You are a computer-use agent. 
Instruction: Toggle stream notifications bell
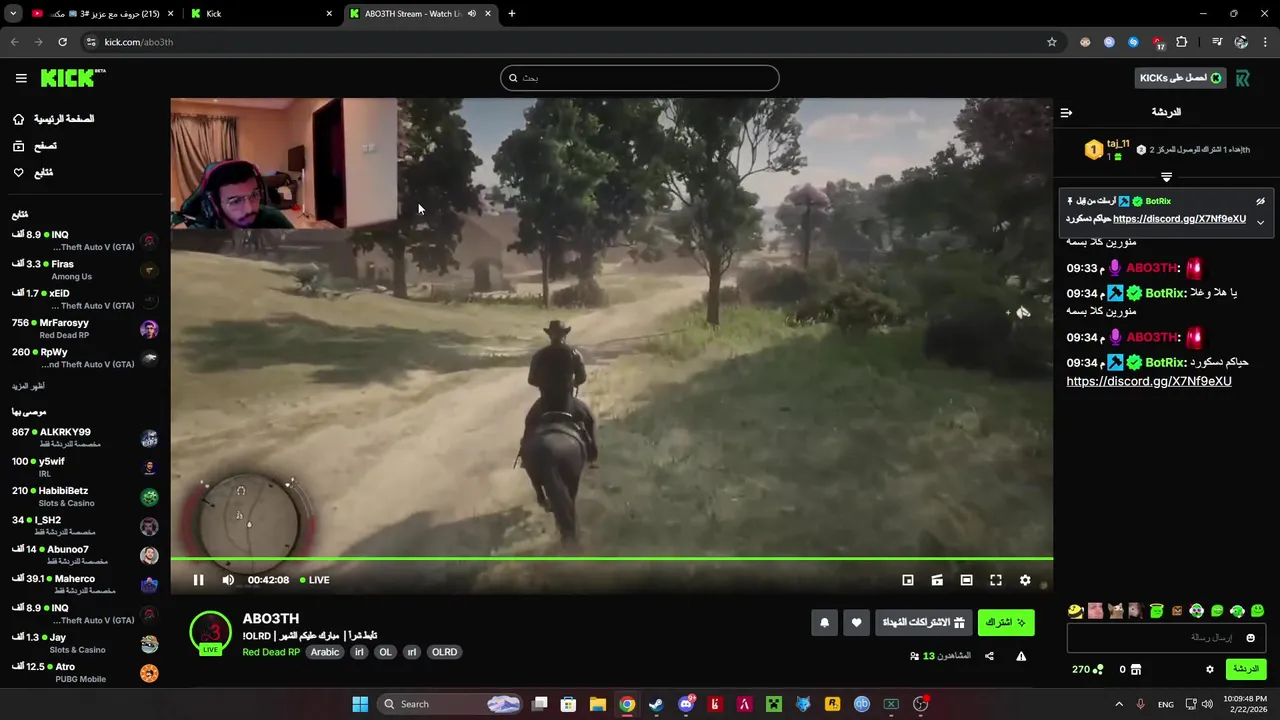pos(824,623)
